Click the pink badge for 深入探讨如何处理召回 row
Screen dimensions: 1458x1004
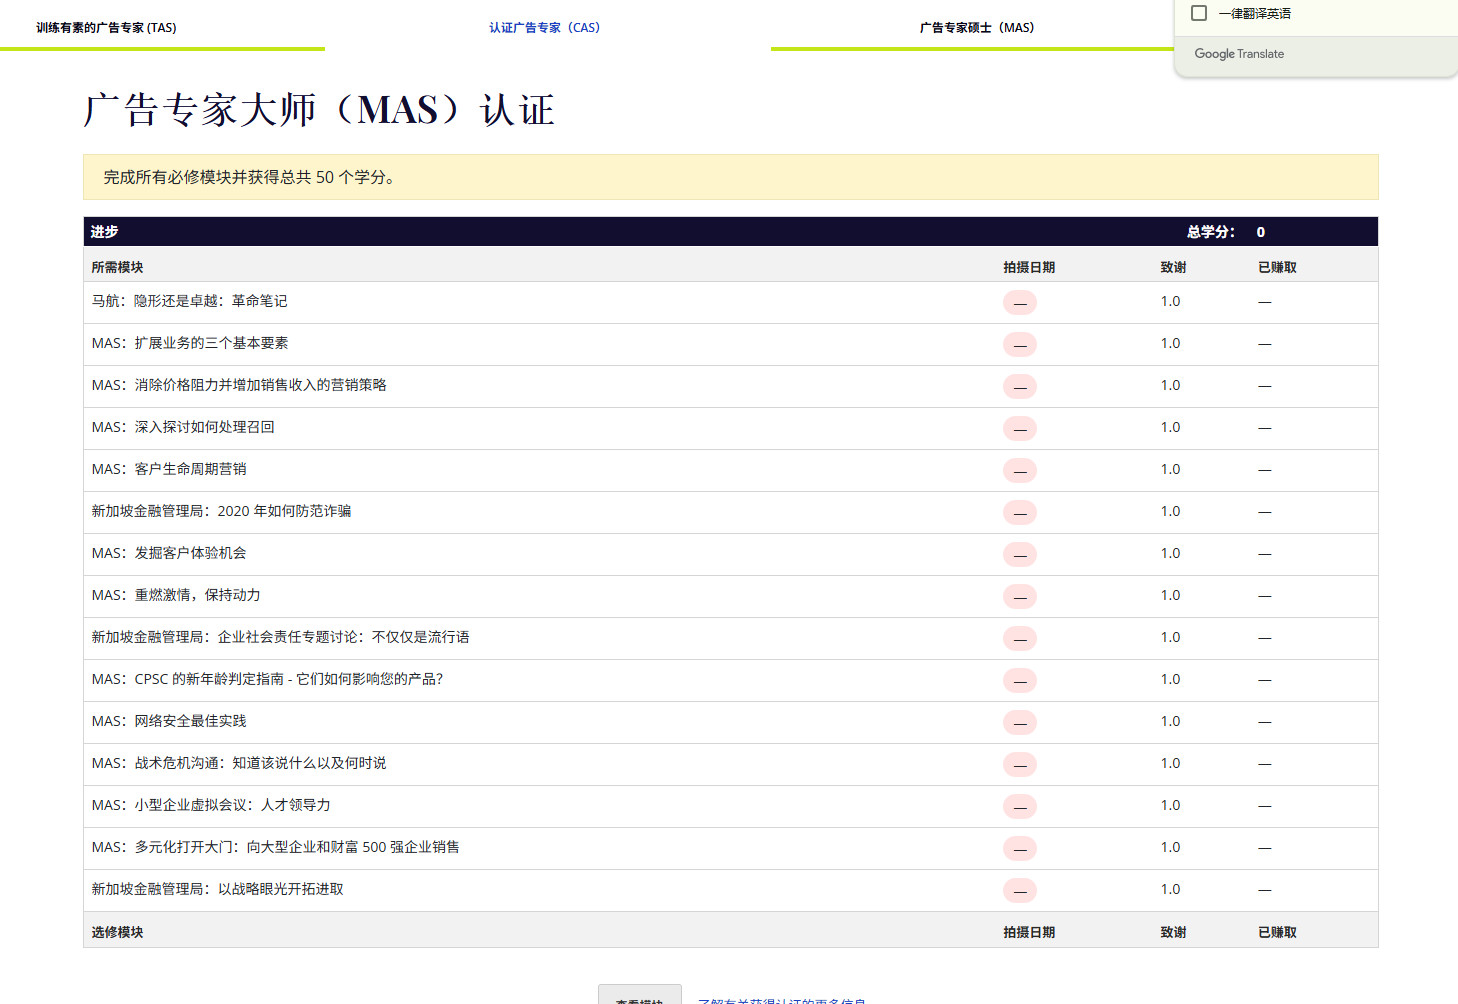coord(1019,429)
